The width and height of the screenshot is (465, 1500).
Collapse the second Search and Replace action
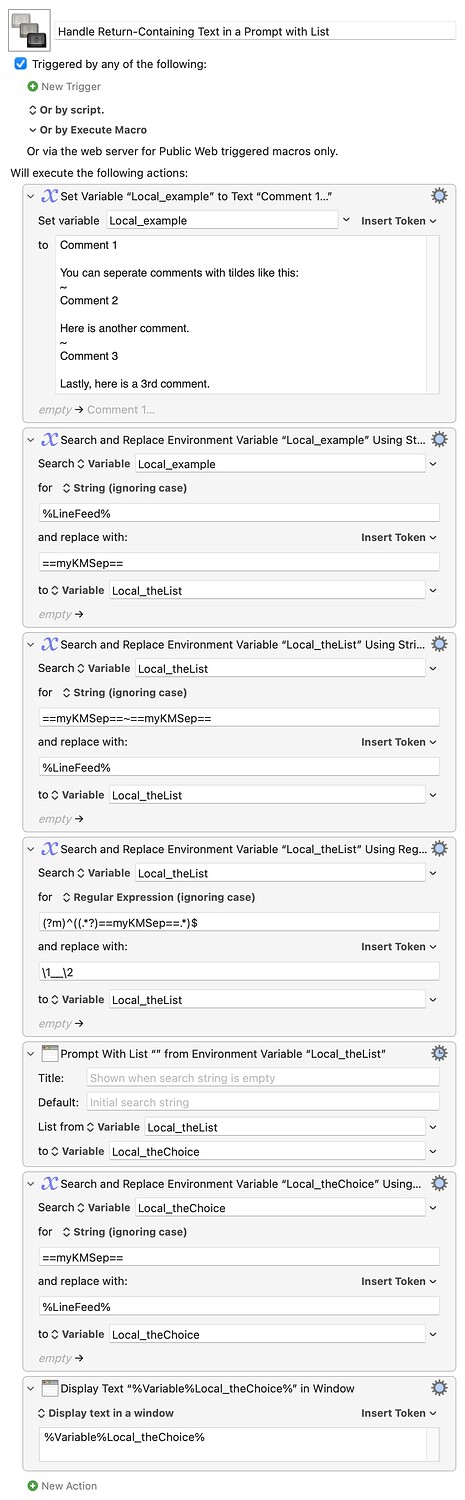click(x=31, y=644)
